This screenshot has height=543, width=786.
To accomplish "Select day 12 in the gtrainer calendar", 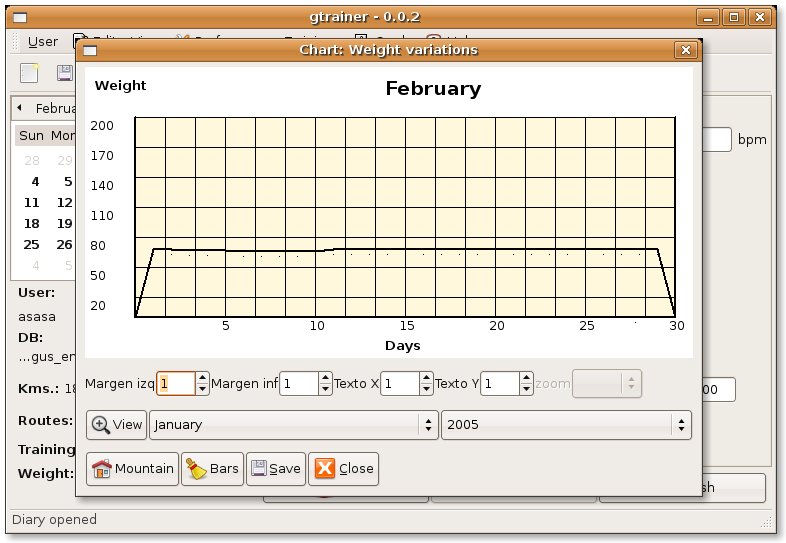I will coord(64,203).
